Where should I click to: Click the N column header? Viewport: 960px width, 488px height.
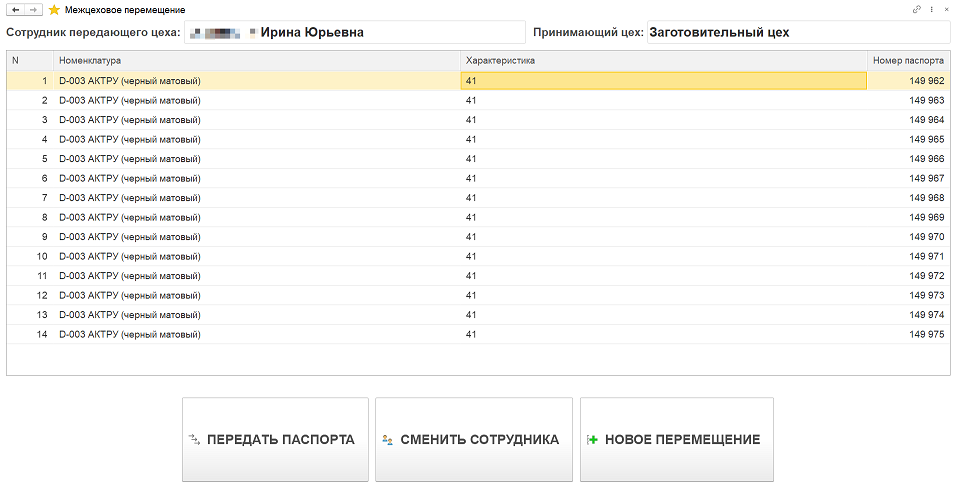[30, 61]
